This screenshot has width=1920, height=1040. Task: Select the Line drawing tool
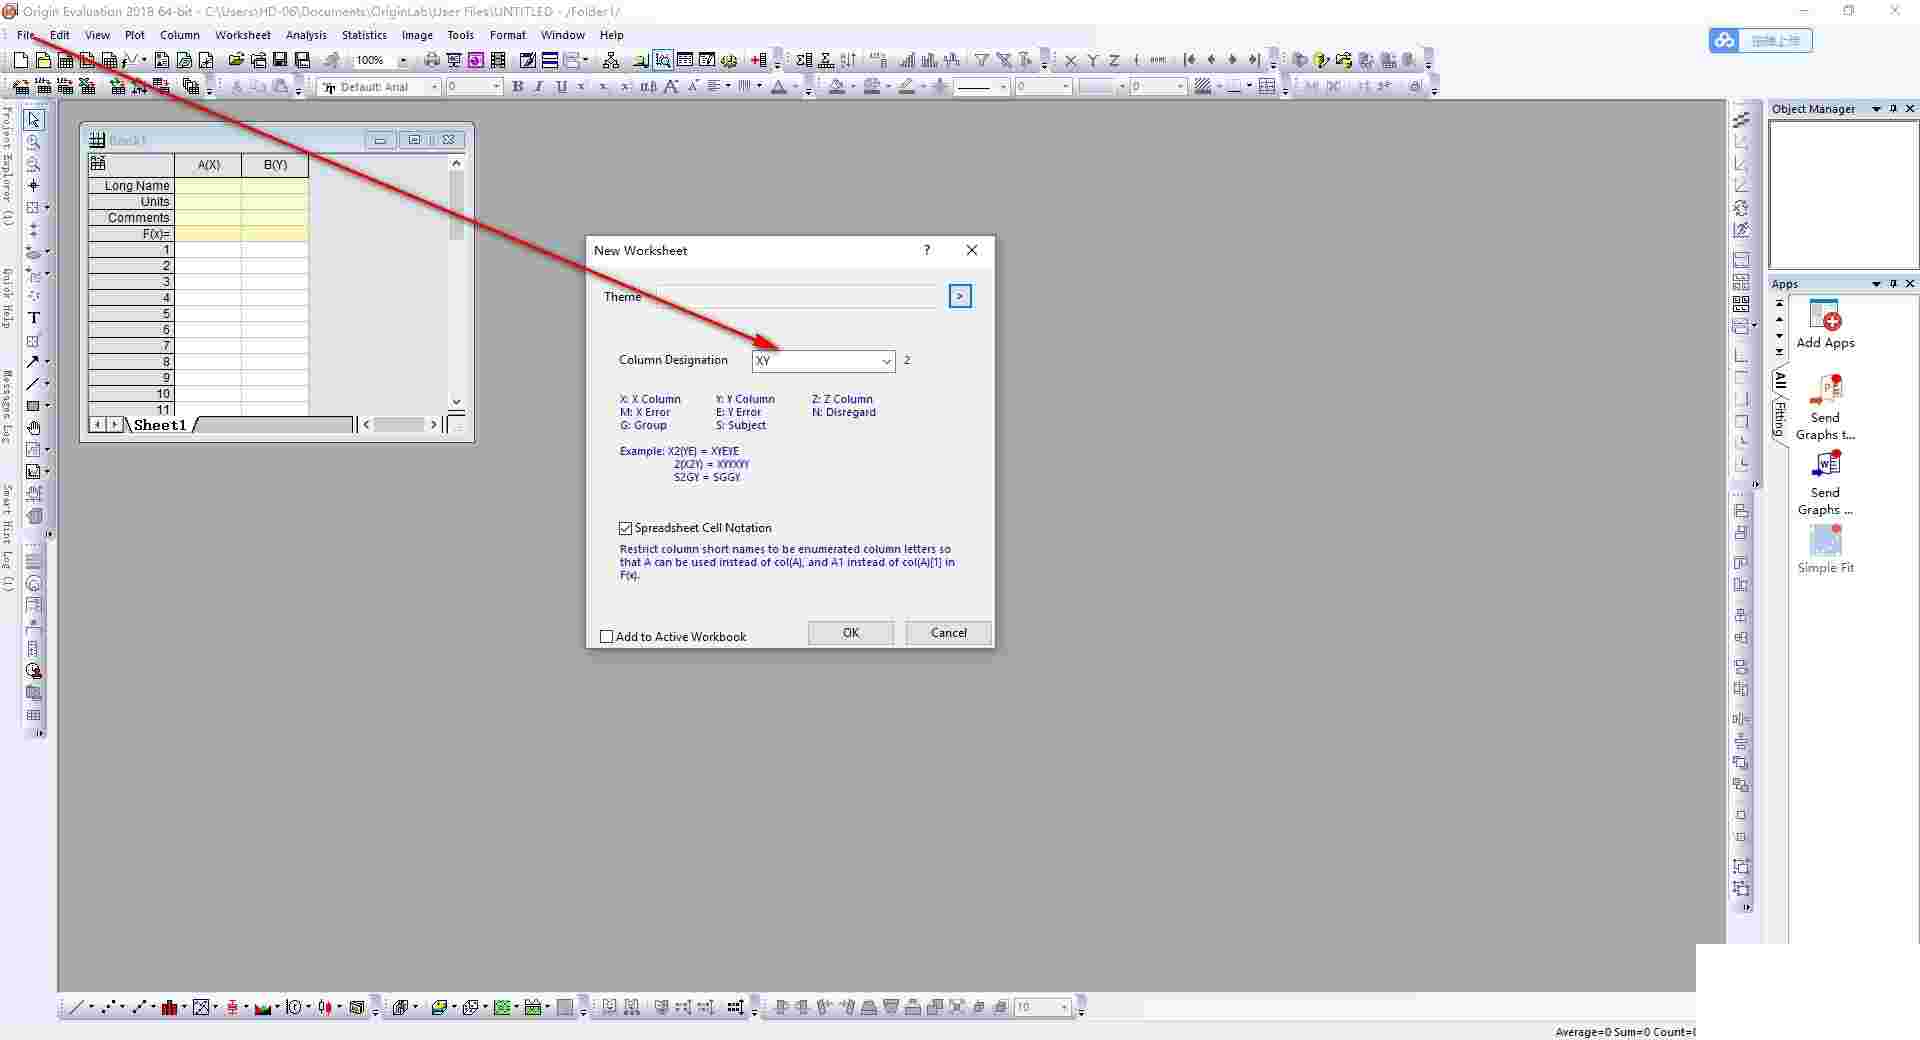tap(34, 384)
